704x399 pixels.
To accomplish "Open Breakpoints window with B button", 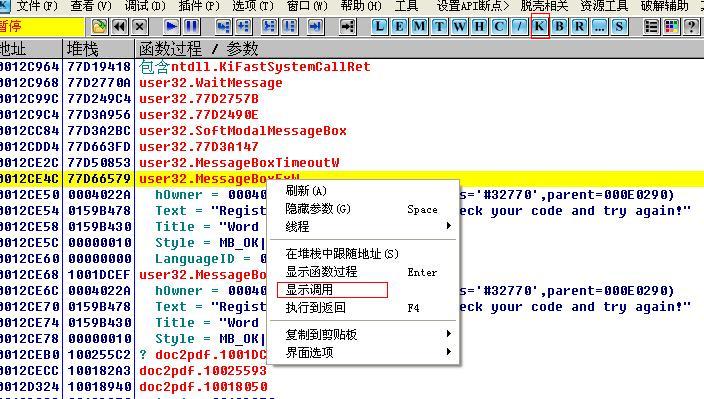I will [x=559, y=26].
